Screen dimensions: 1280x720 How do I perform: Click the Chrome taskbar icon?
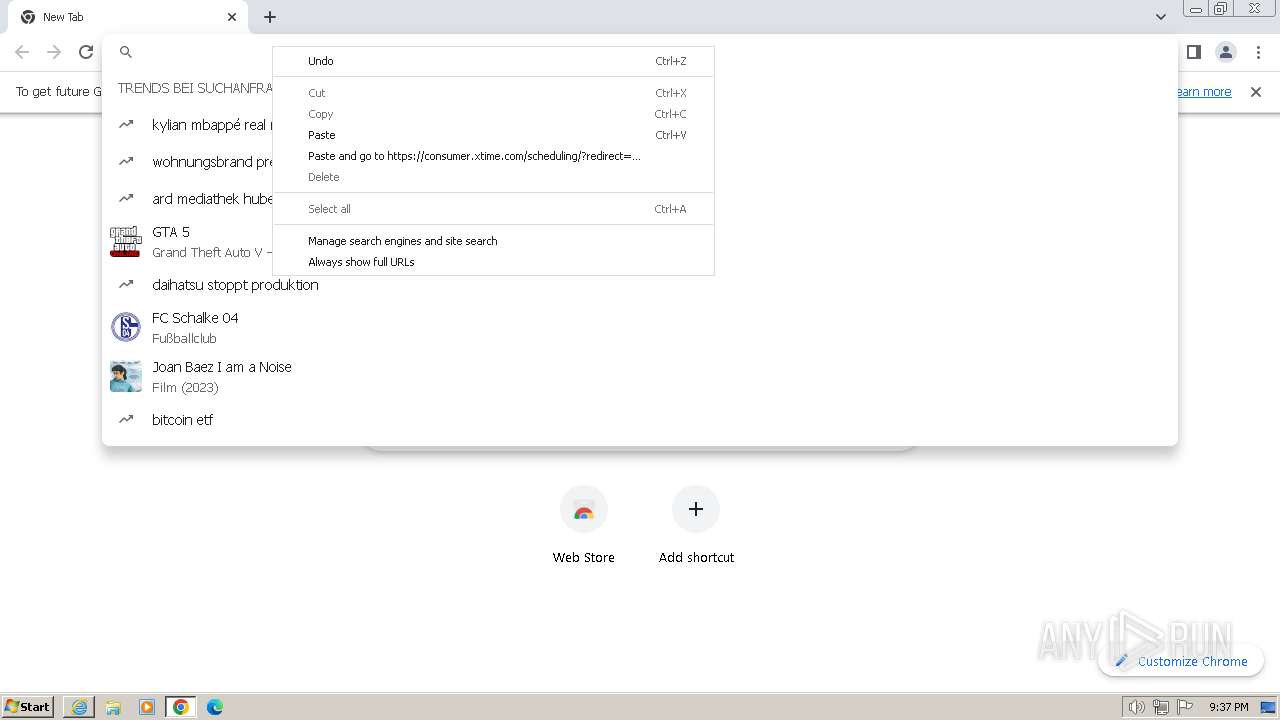coord(181,707)
